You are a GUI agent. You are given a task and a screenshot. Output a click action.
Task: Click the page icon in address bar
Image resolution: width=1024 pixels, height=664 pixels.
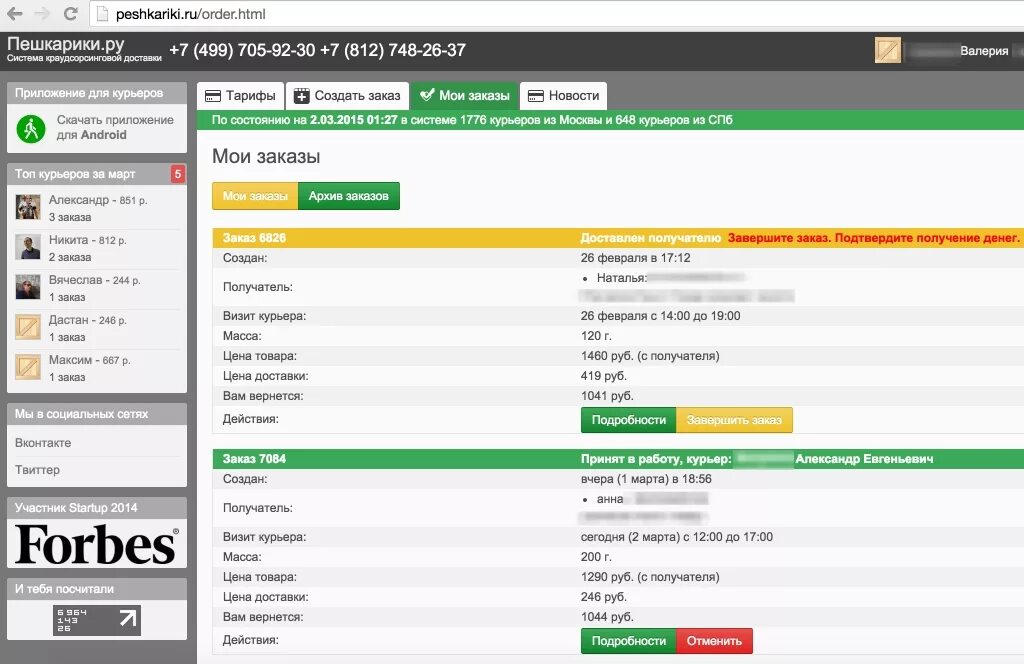(x=102, y=14)
